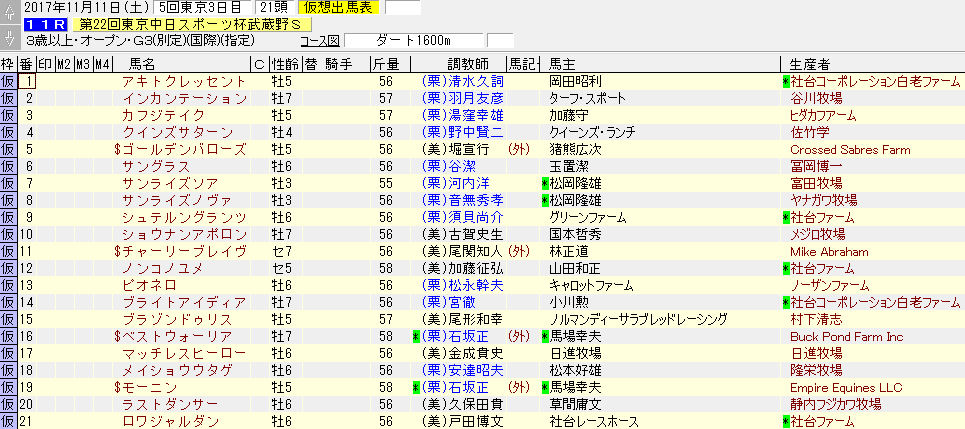Select horse ゴールデンバローズ
This screenshot has width=965, height=429.
click(181, 150)
